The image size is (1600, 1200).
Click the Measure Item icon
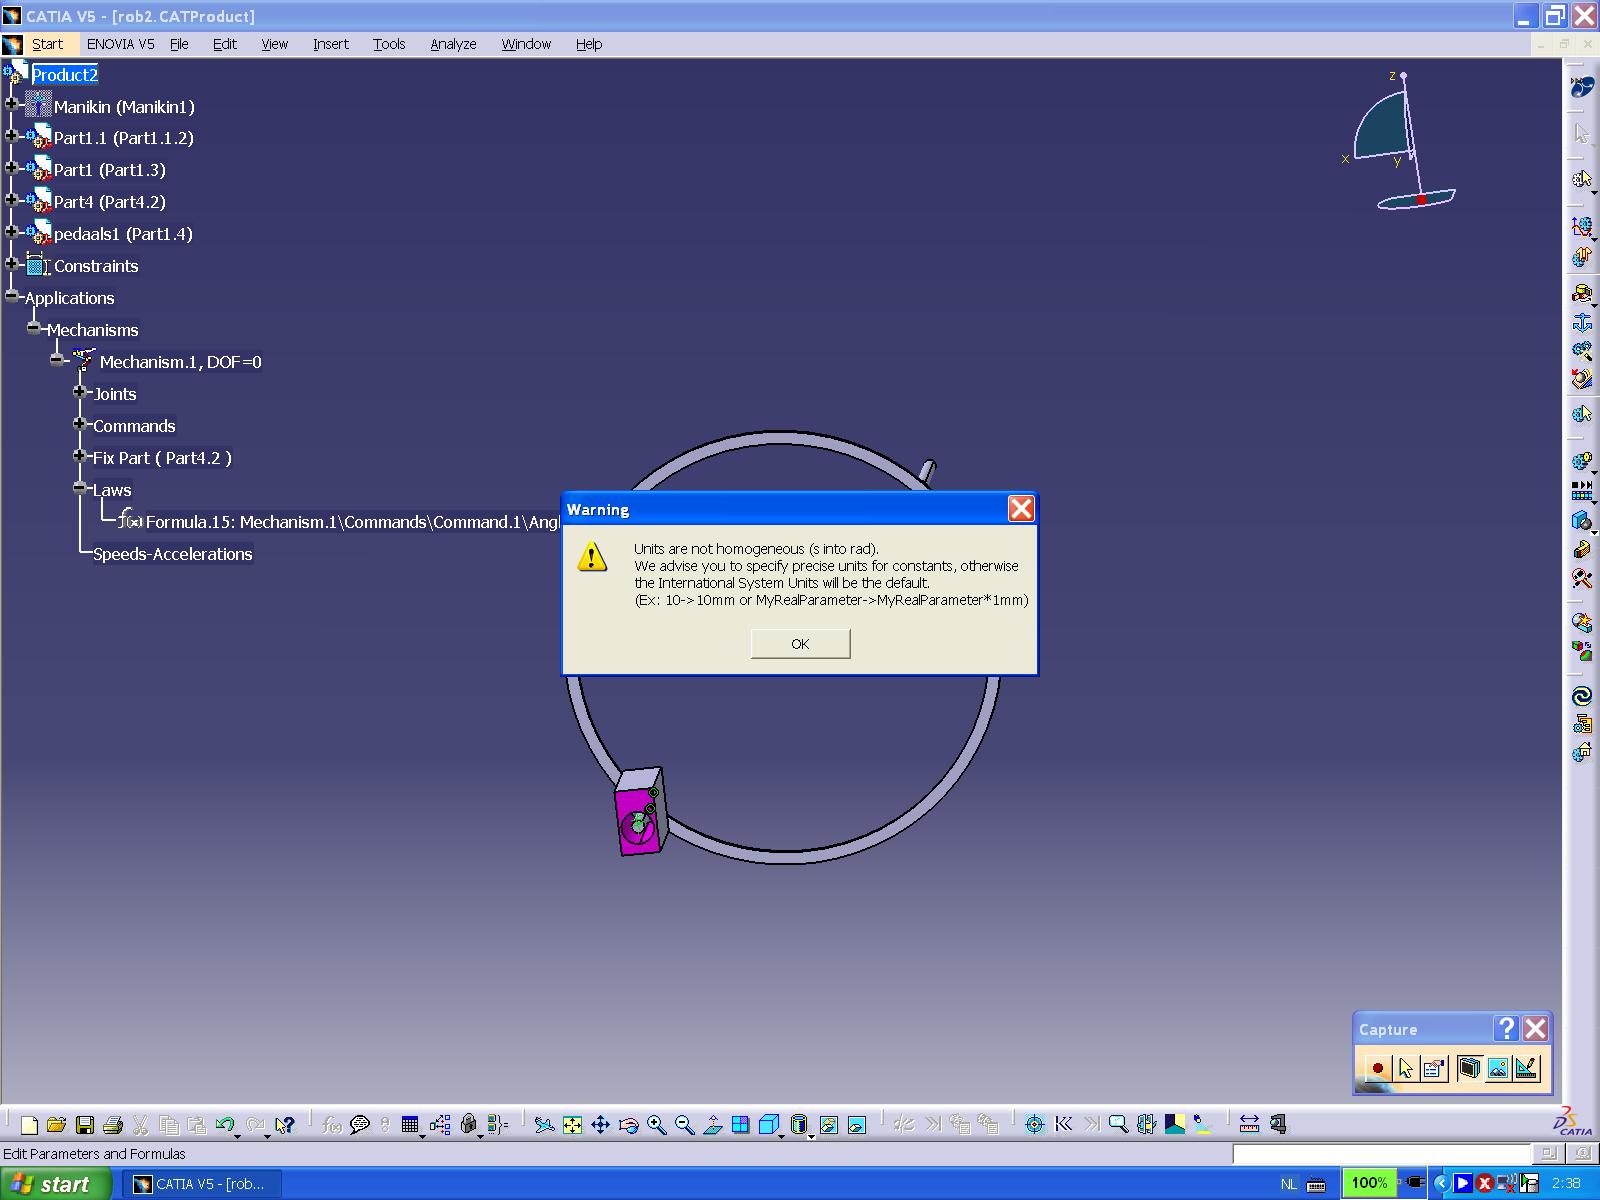1277,1125
